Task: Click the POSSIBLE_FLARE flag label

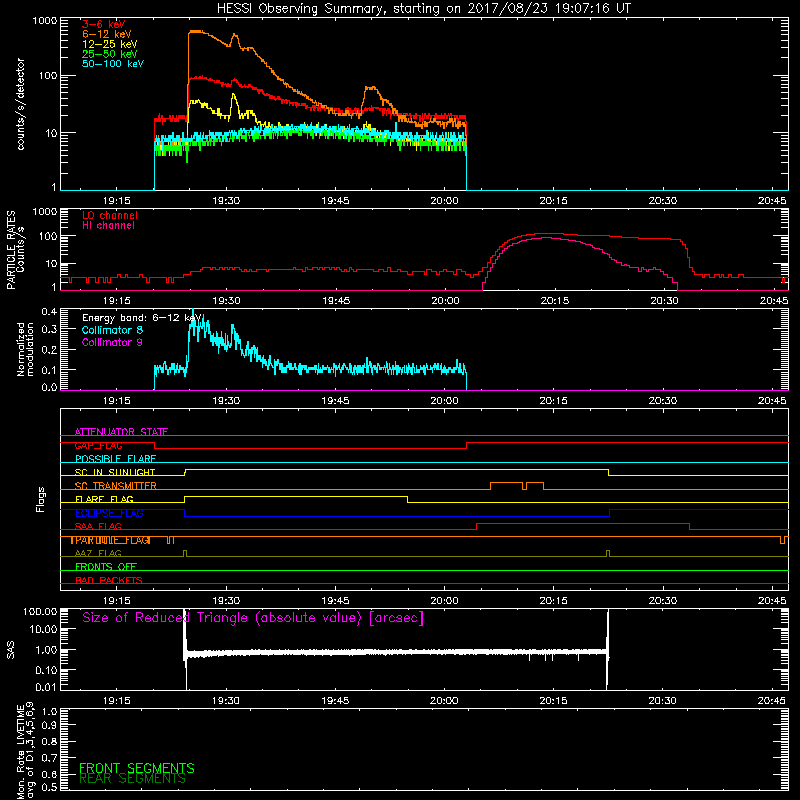Action: click(x=115, y=459)
